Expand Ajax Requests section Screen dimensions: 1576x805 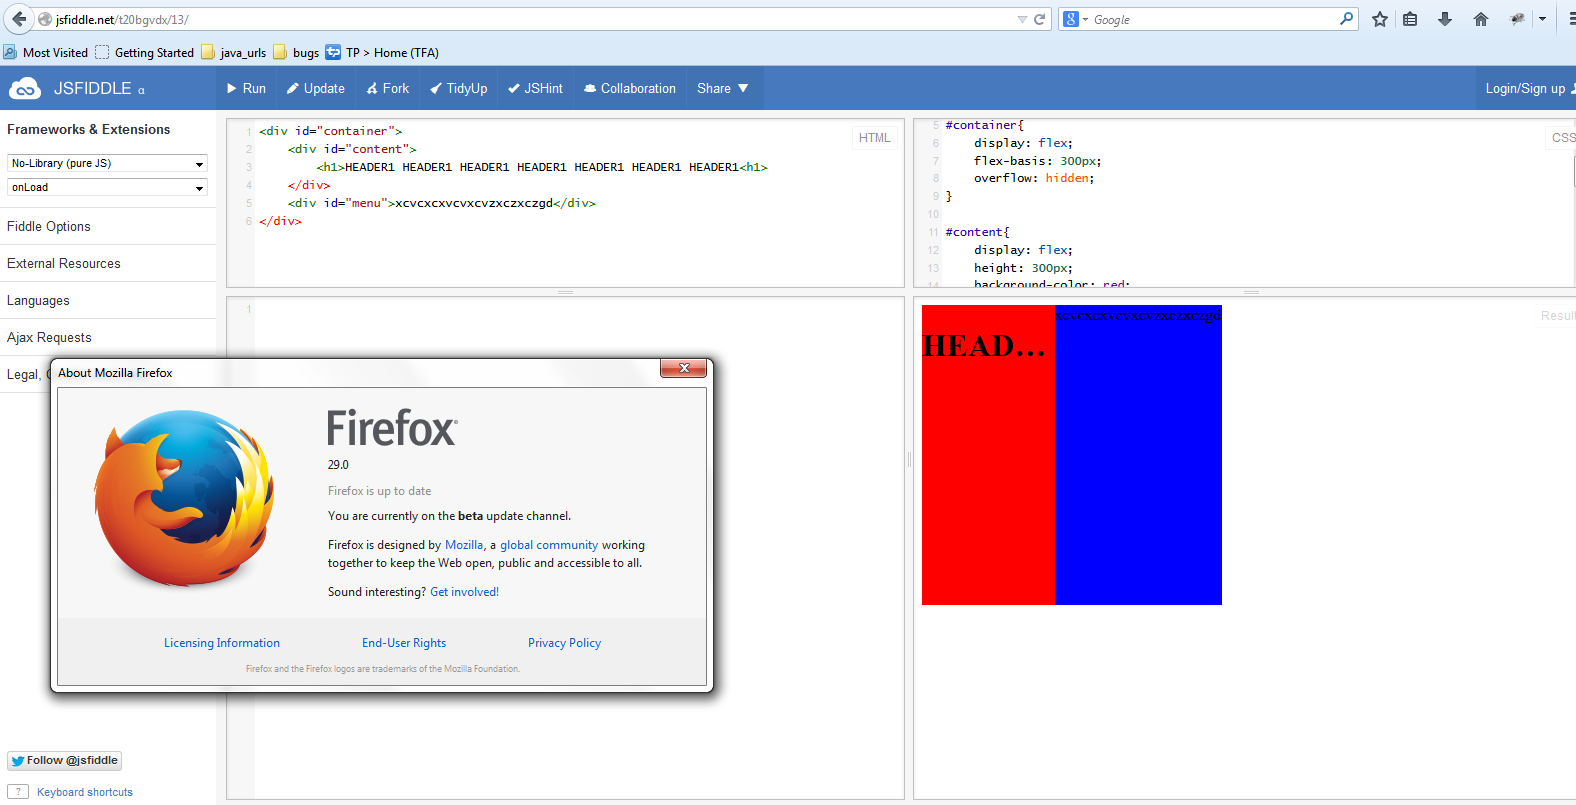(49, 337)
